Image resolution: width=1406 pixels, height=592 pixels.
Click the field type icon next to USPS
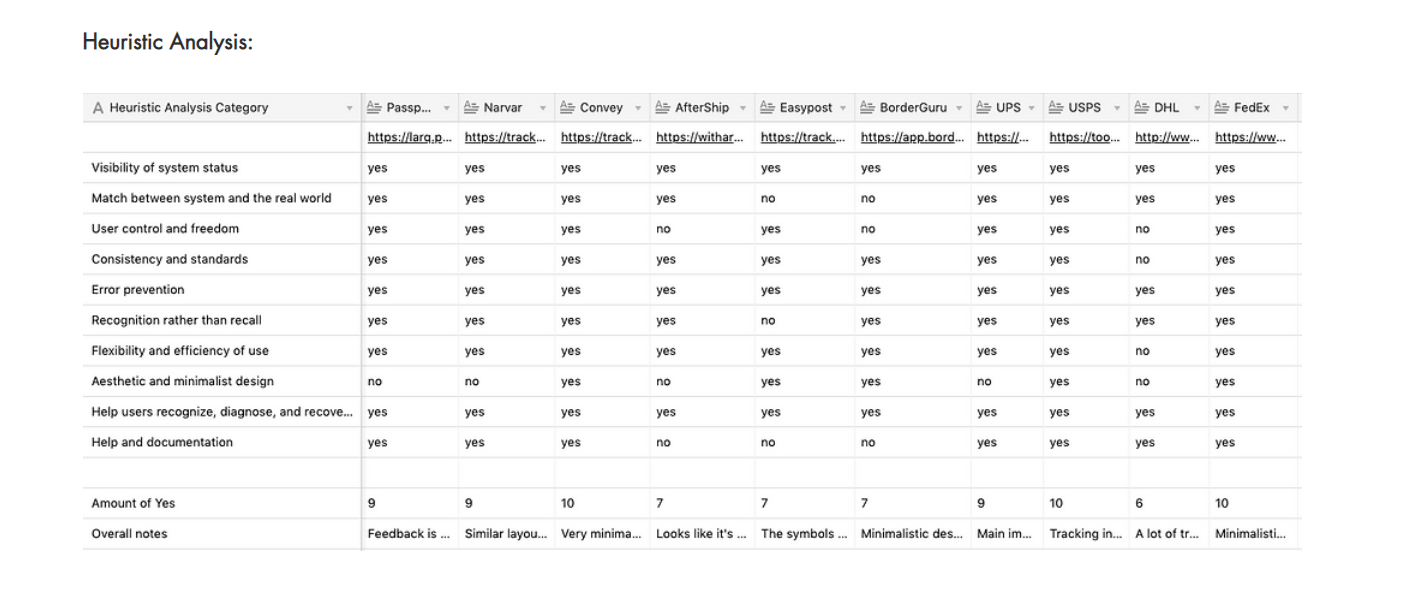pyautogui.click(x=1056, y=108)
